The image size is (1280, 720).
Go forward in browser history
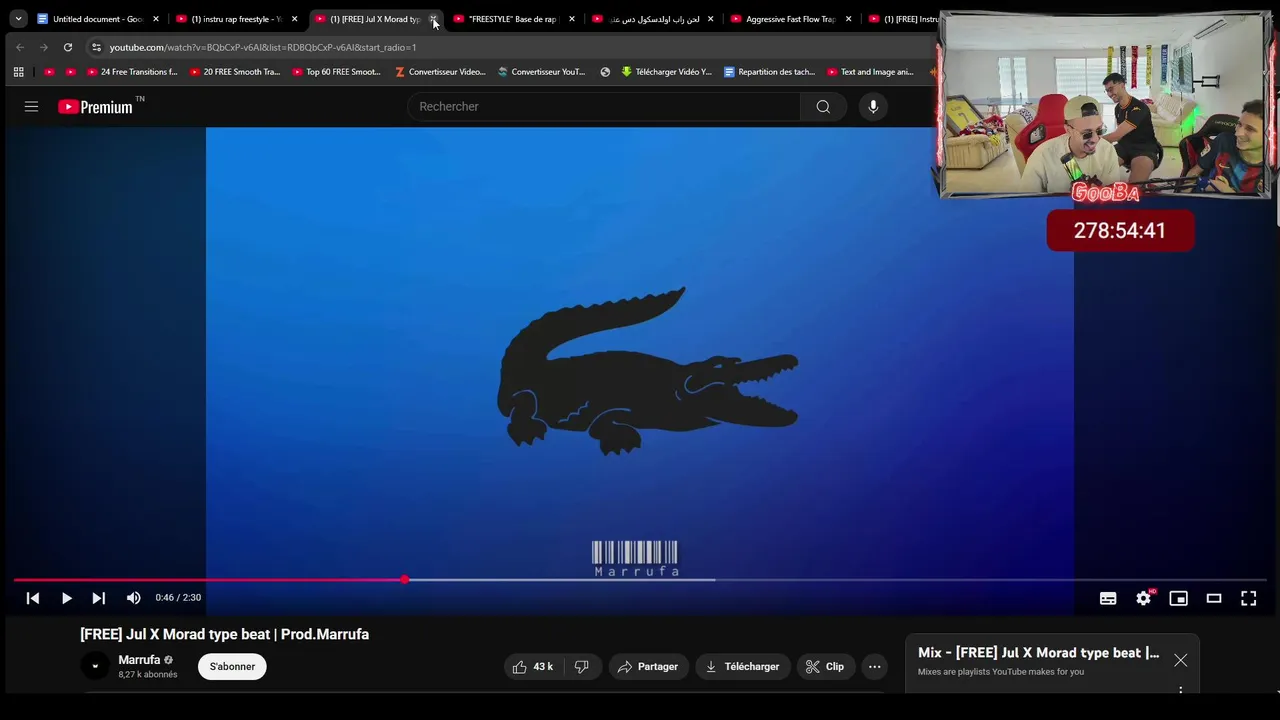pyautogui.click(x=44, y=47)
